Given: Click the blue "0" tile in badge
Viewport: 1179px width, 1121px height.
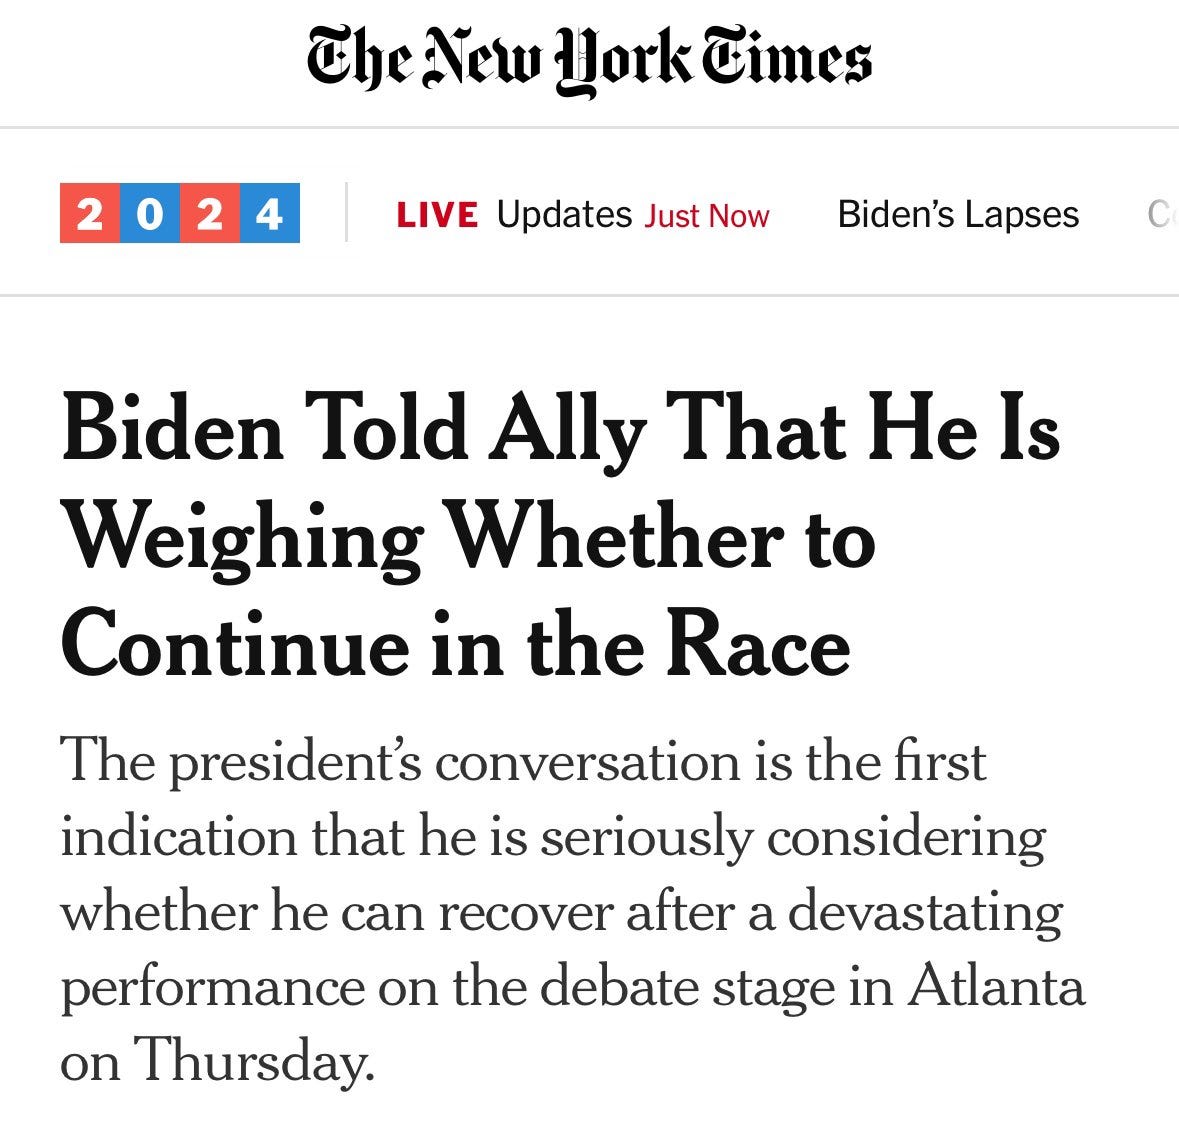Looking at the screenshot, I should coord(150,214).
